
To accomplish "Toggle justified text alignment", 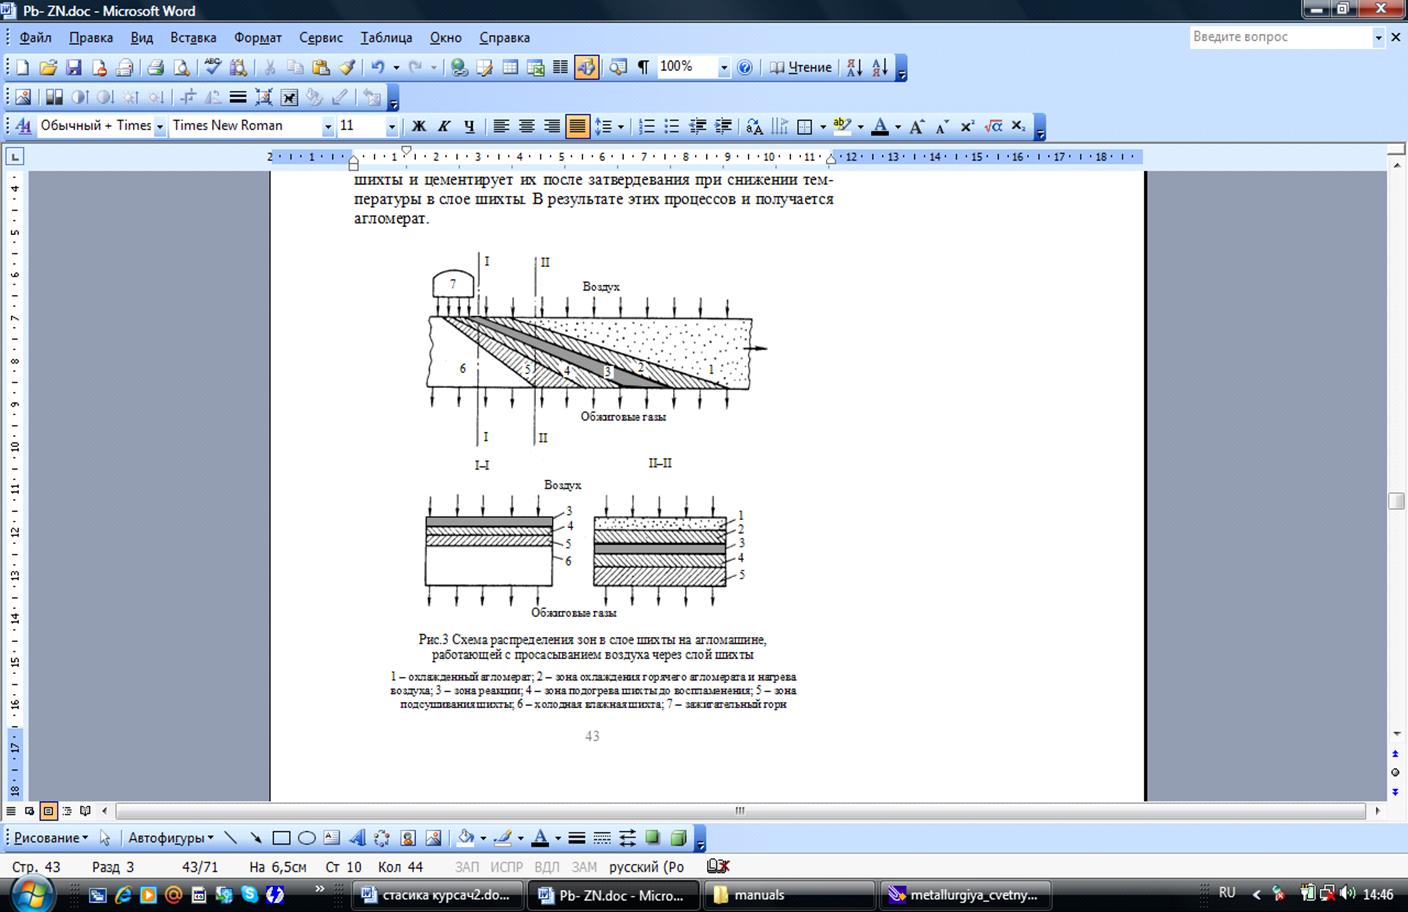I will coord(577,126).
